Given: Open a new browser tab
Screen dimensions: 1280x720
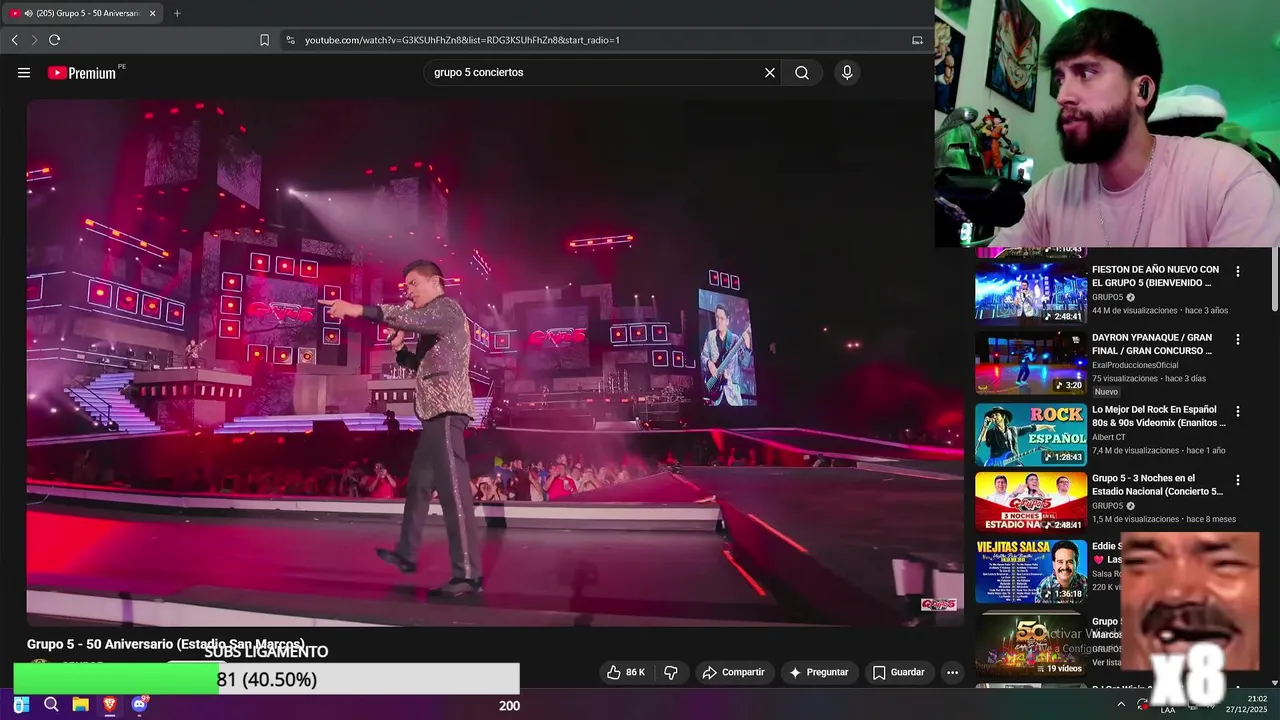Looking at the screenshot, I should pos(177,13).
